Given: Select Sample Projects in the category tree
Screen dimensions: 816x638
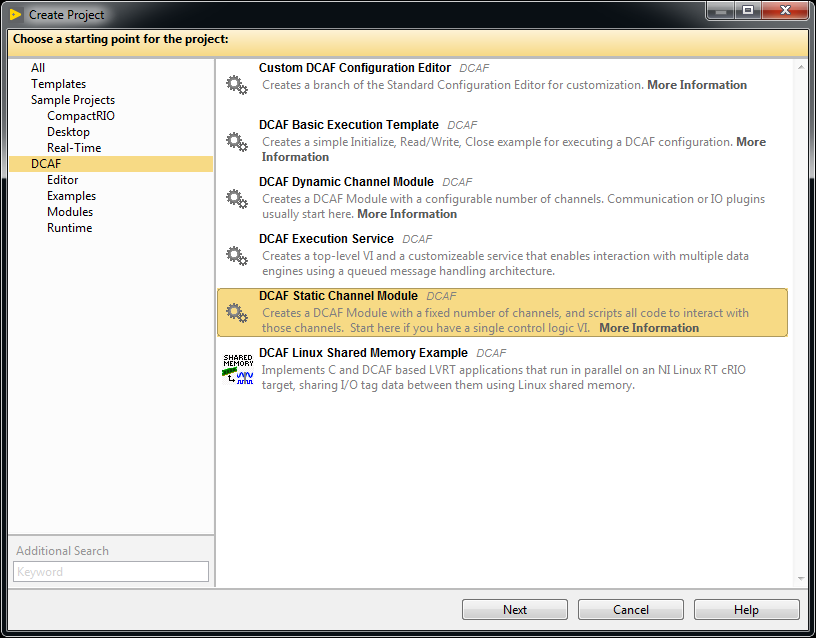Looking at the screenshot, I should pyautogui.click(x=72, y=100).
